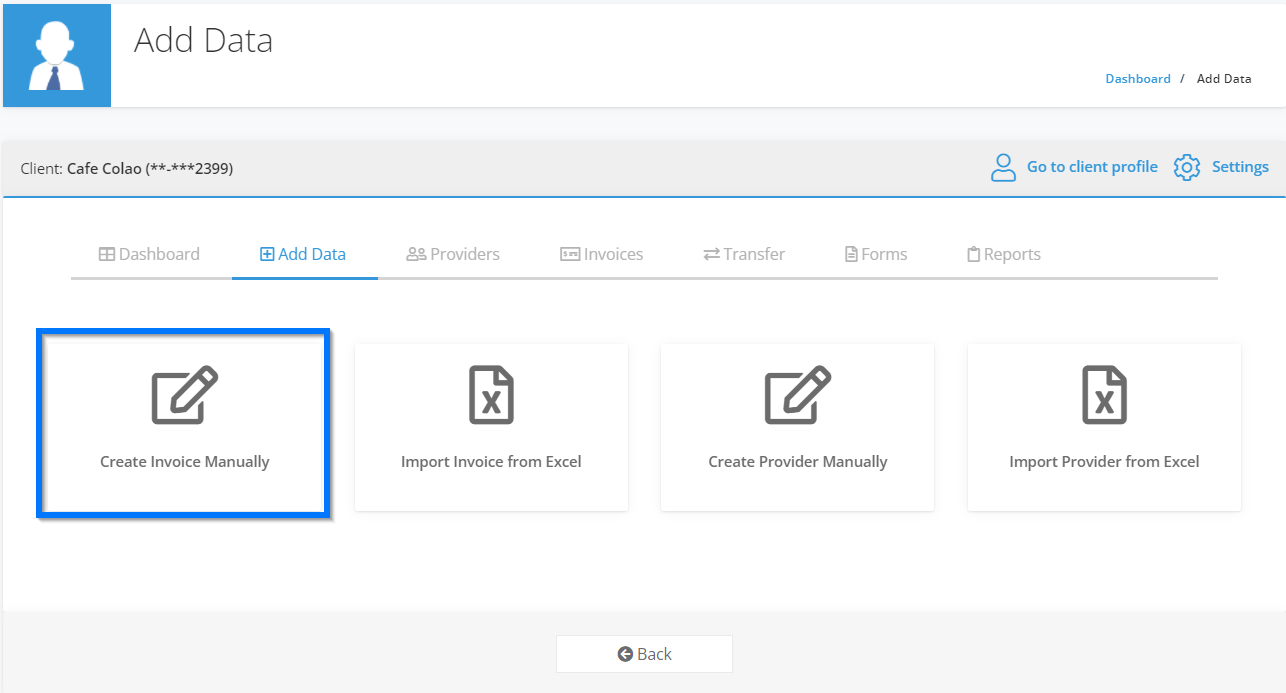The width and height of the screenshot is (1286, 693).
Task: Open the Settings link
Action: coord(1240,167)
